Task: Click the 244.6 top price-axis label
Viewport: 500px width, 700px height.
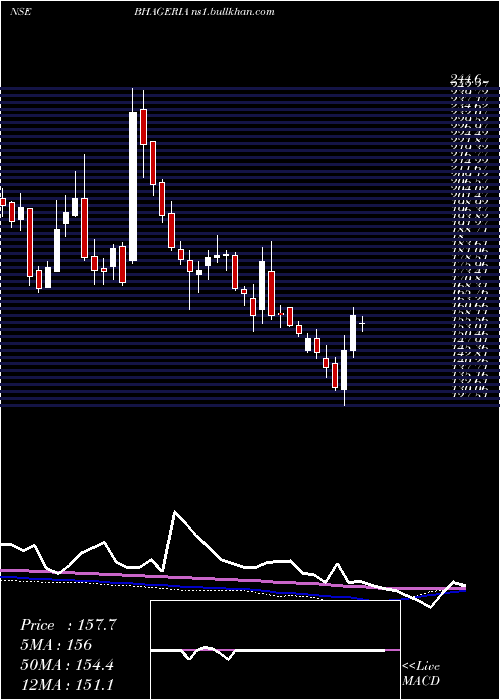Action: (467, 80)
